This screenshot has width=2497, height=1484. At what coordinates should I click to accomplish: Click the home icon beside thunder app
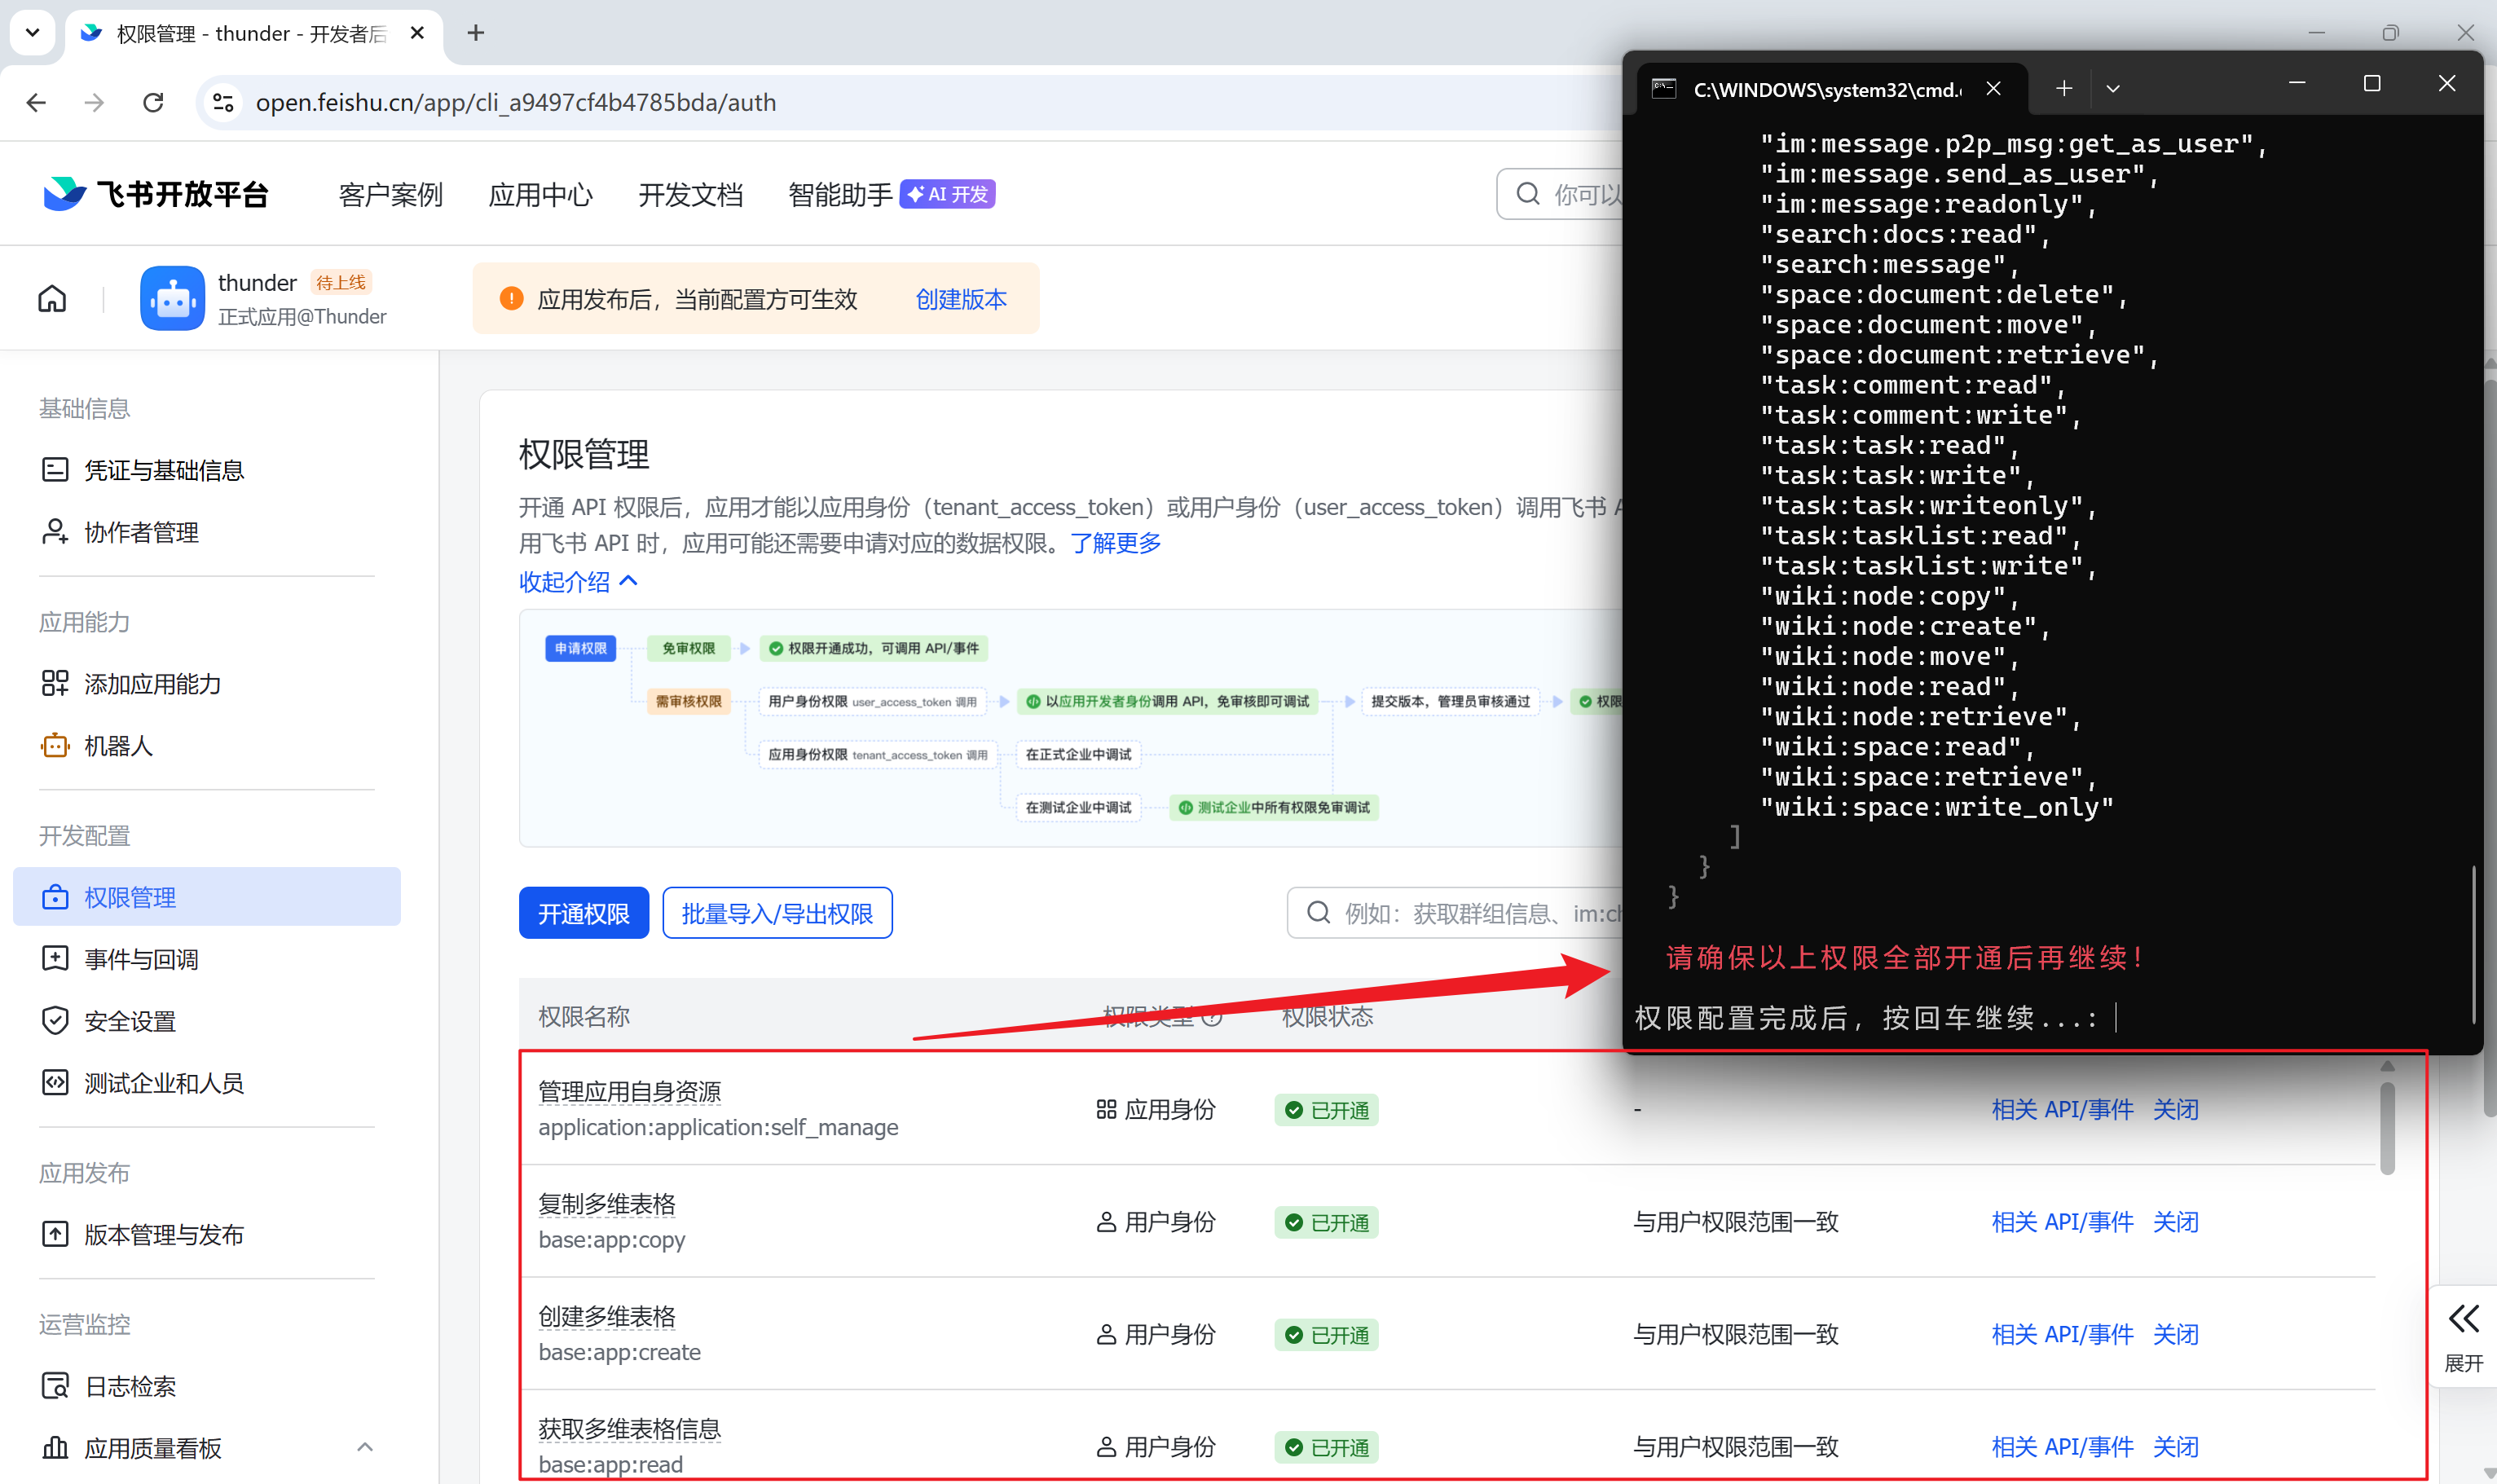(52, 298)
